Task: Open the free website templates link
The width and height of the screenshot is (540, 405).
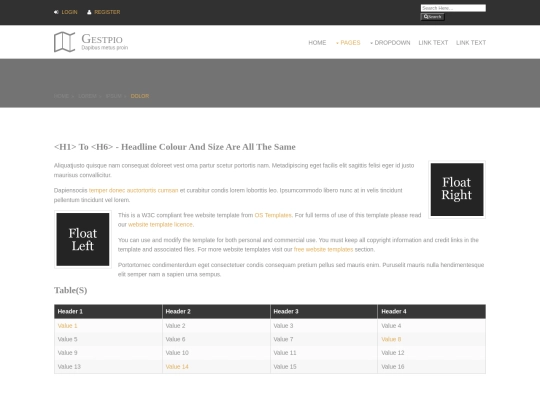Action: point(323,249)
